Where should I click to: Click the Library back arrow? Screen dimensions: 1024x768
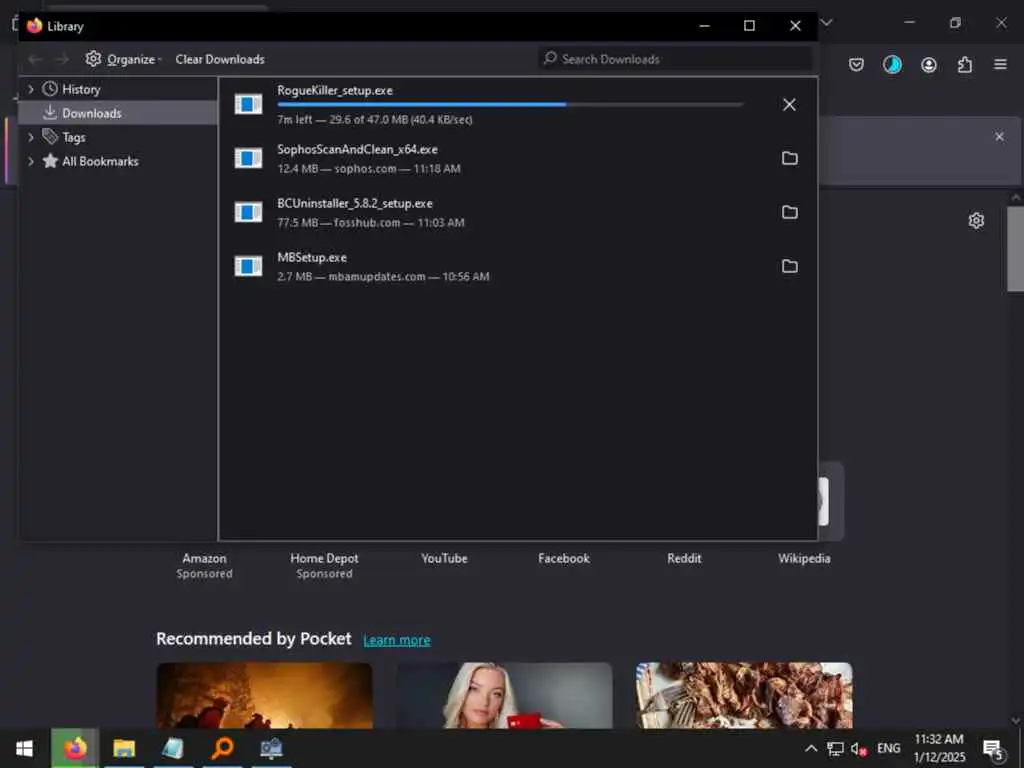pyautogui.click(x=35, y=59)
